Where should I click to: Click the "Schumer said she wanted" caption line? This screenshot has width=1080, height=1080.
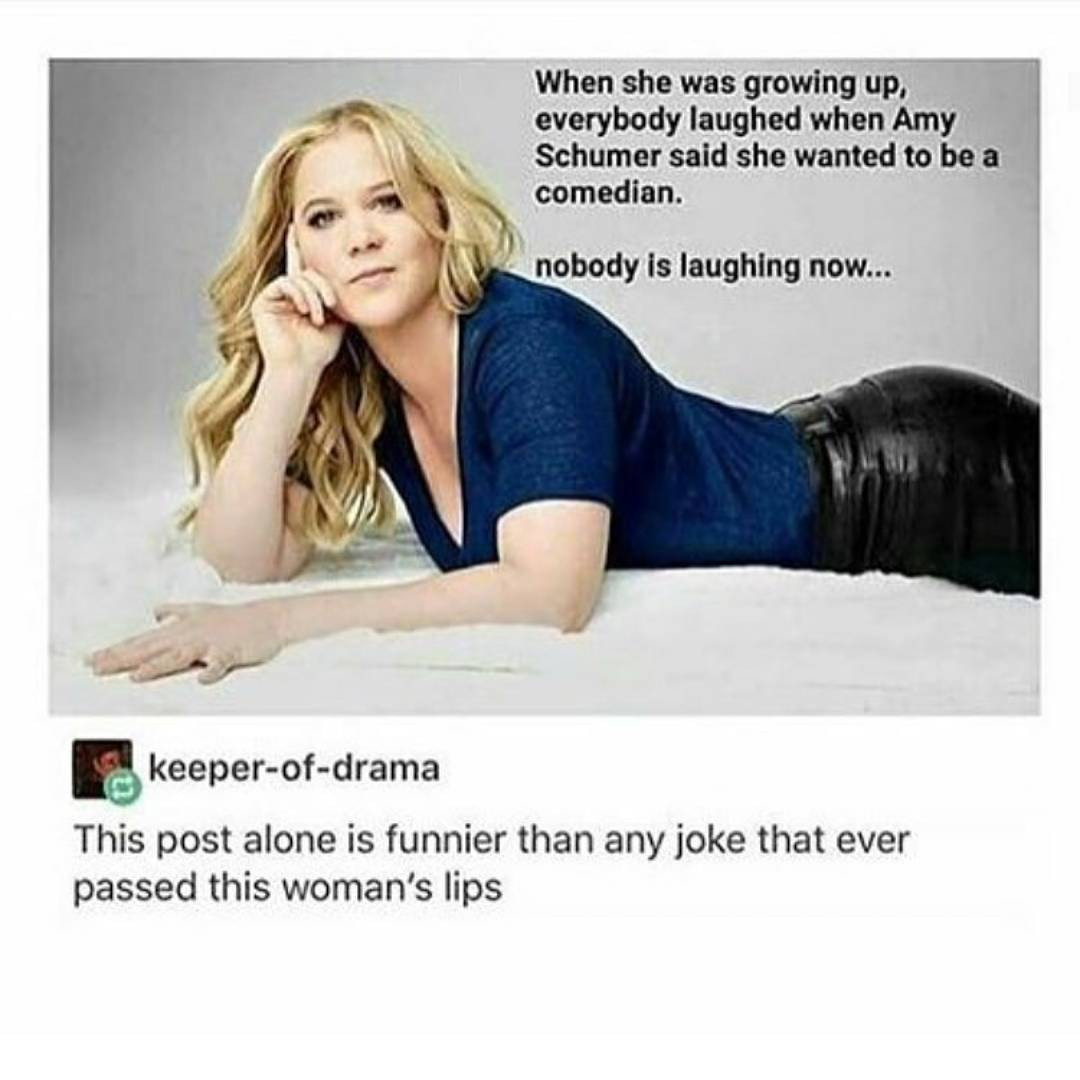click(x=767, y=156)
